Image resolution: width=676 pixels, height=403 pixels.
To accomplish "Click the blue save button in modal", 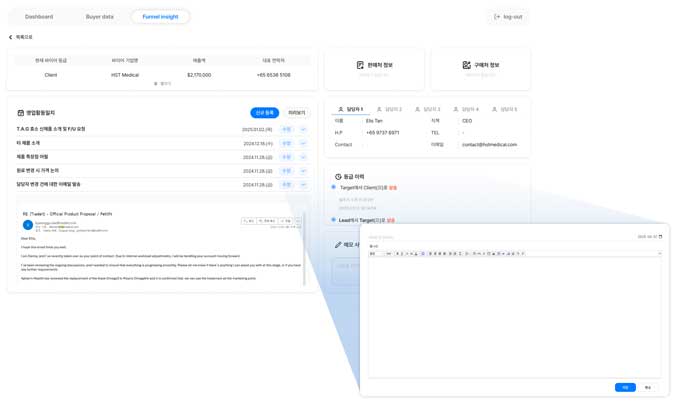I will [x=625, y=387].
